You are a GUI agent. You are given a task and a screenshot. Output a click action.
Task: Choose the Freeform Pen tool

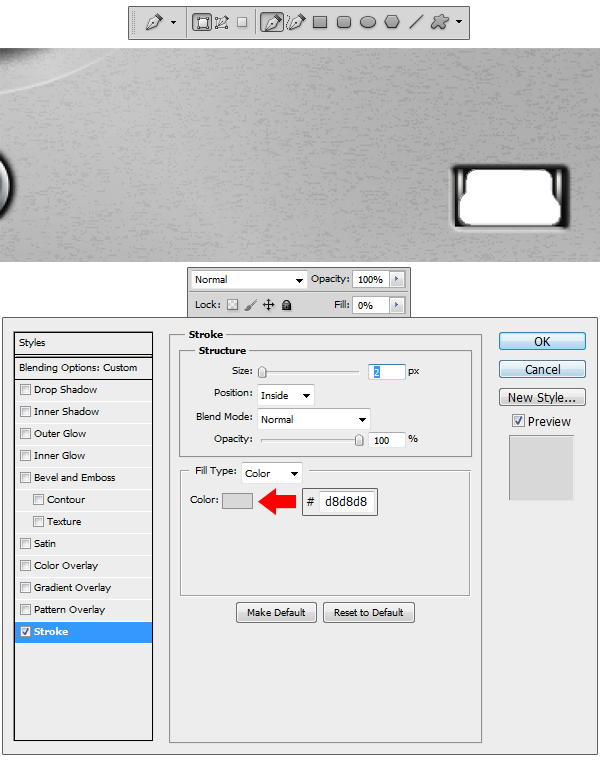(x=295, y=22)
